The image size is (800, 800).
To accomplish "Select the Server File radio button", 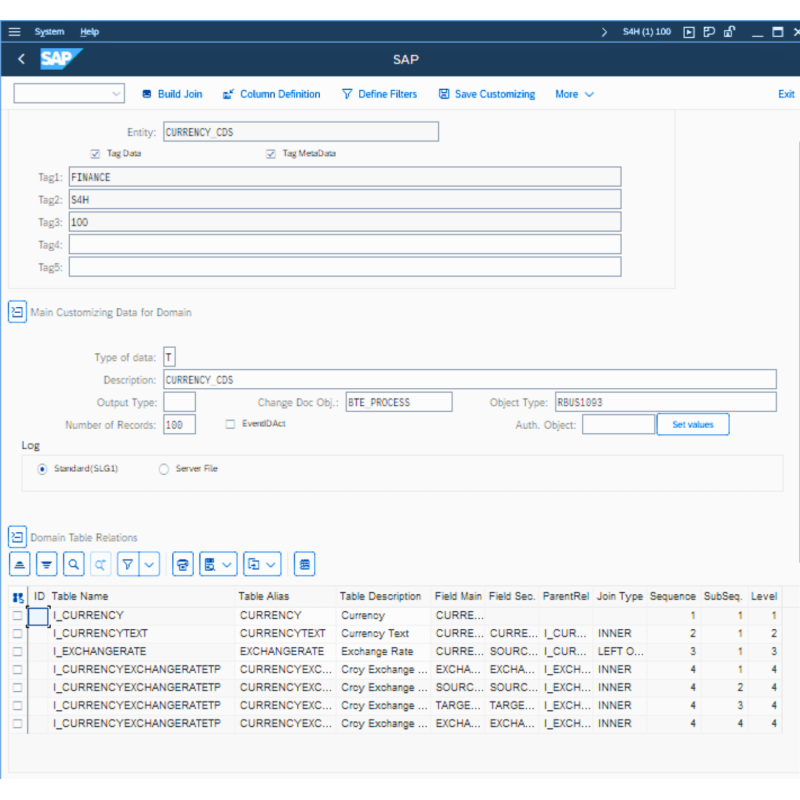I will pos(164,468).
